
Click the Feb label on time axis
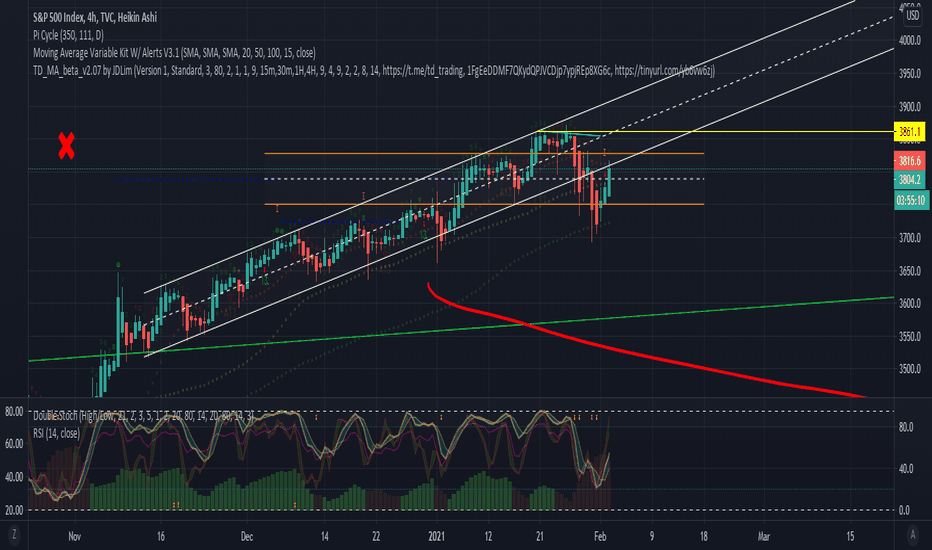(x=600, y=536)
